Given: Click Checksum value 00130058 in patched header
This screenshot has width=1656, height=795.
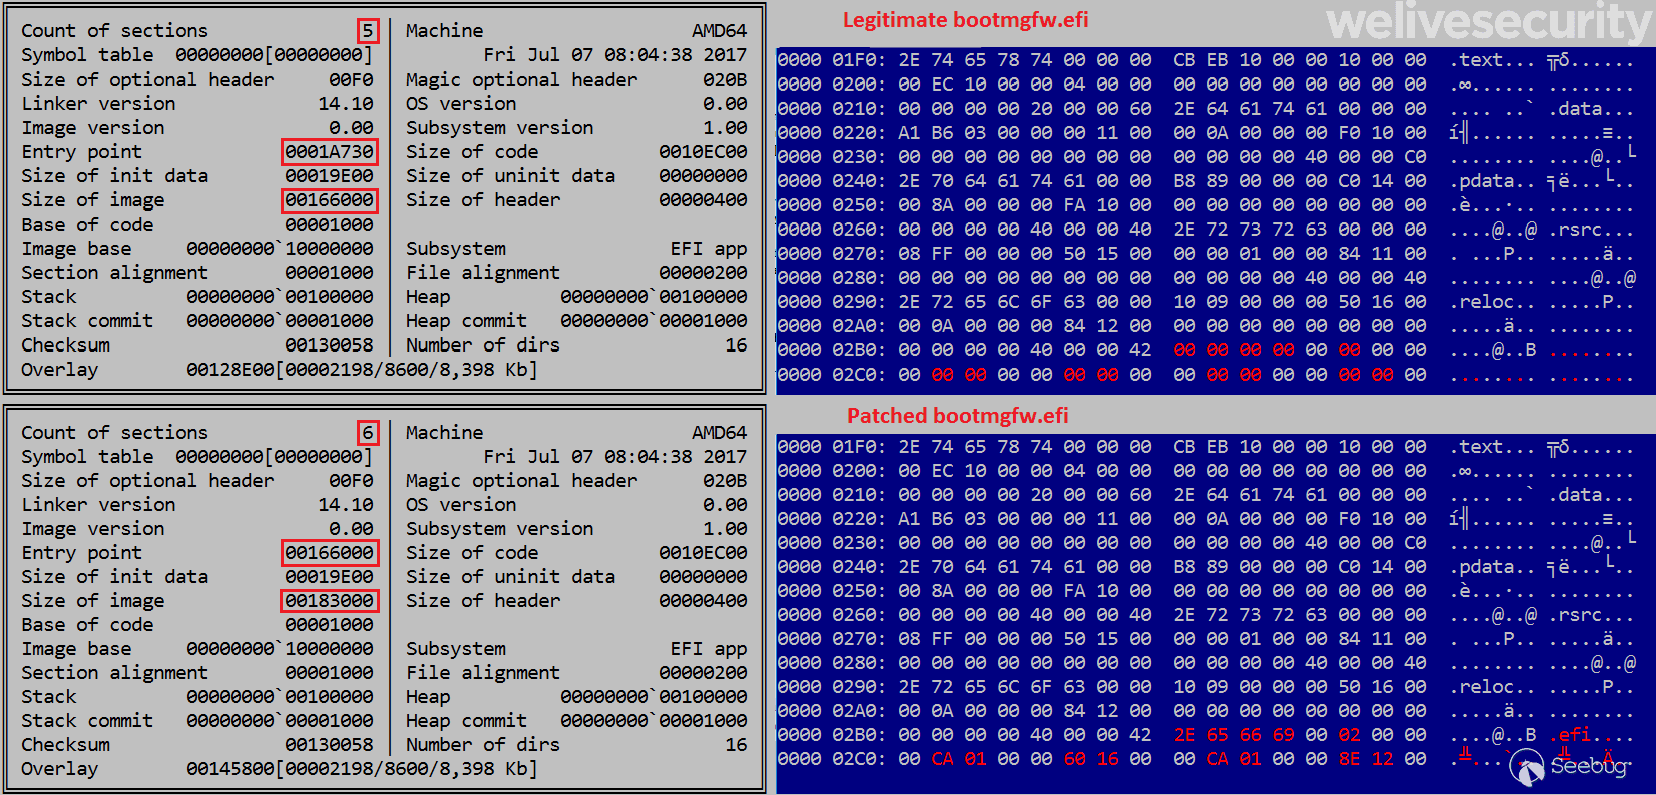Looking at the screenshot, I should pos(329,745).
